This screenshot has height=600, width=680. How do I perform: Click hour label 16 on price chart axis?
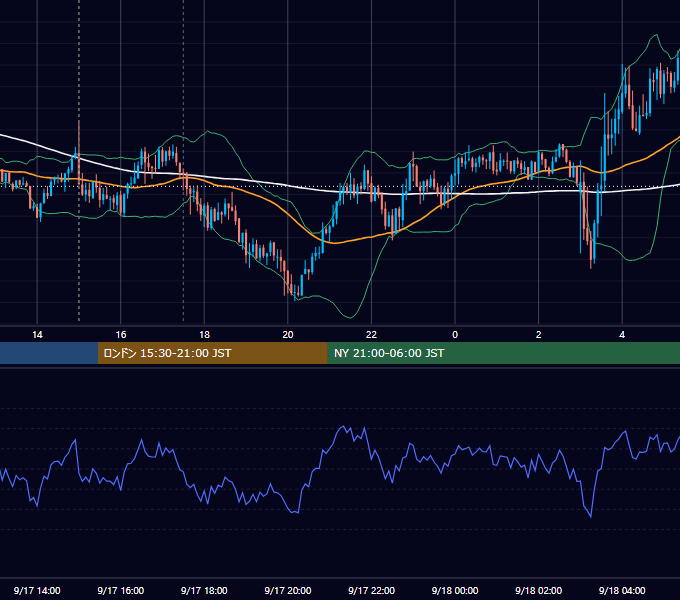[121, 335]
